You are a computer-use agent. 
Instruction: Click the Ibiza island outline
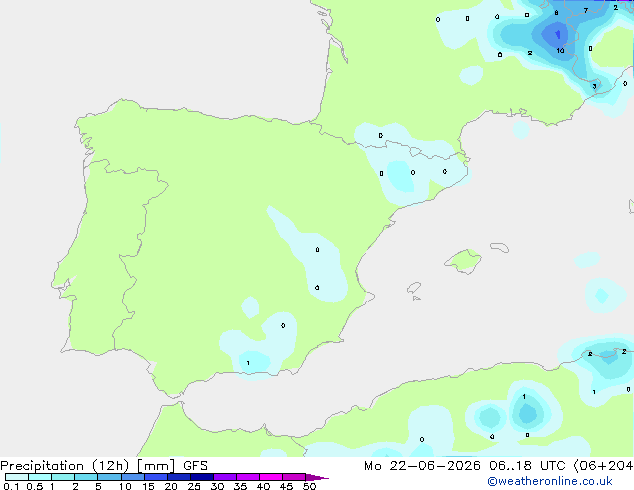[414, 288]
